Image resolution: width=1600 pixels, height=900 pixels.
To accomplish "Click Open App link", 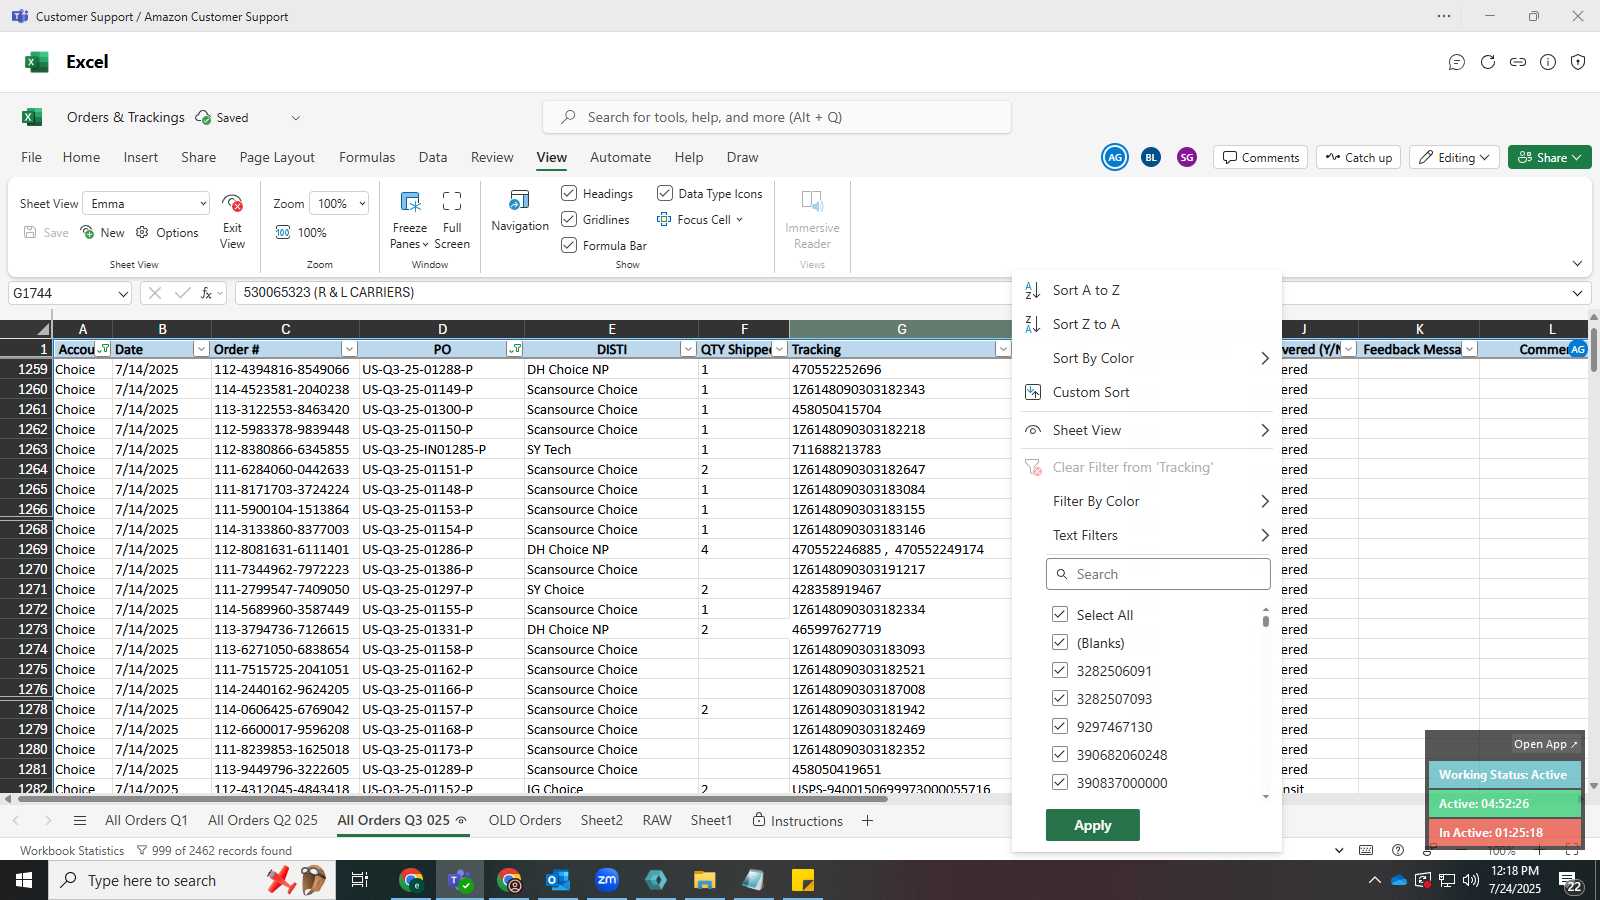I will click(1545, 744).
